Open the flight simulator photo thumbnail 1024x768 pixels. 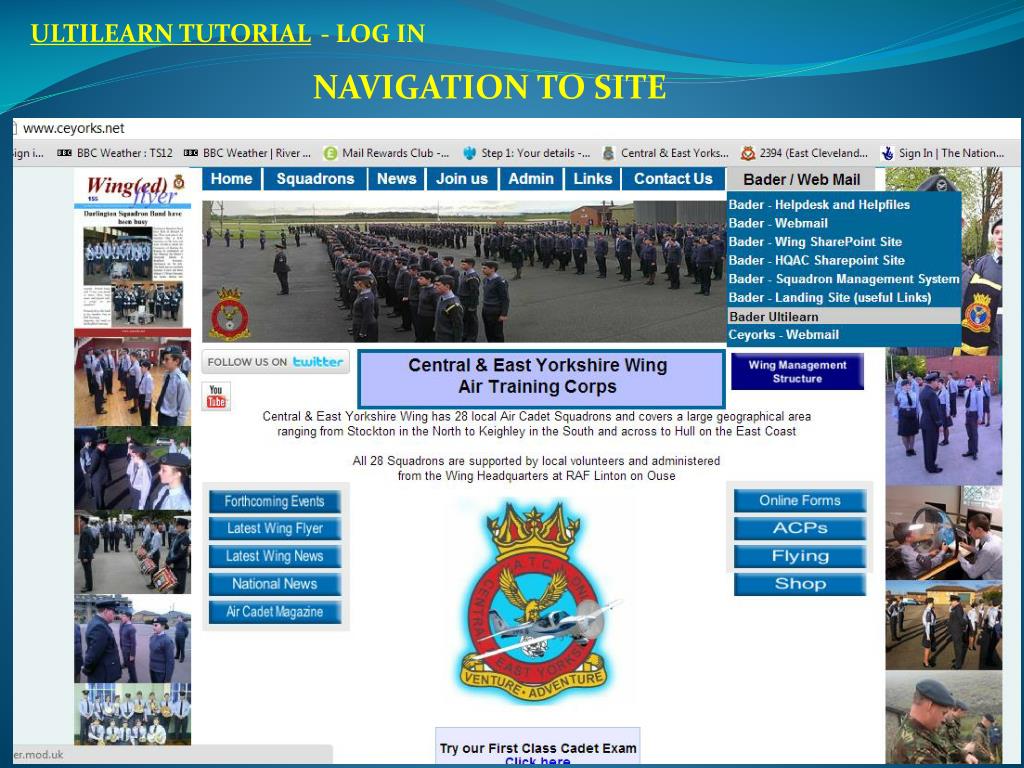(944, 533)
